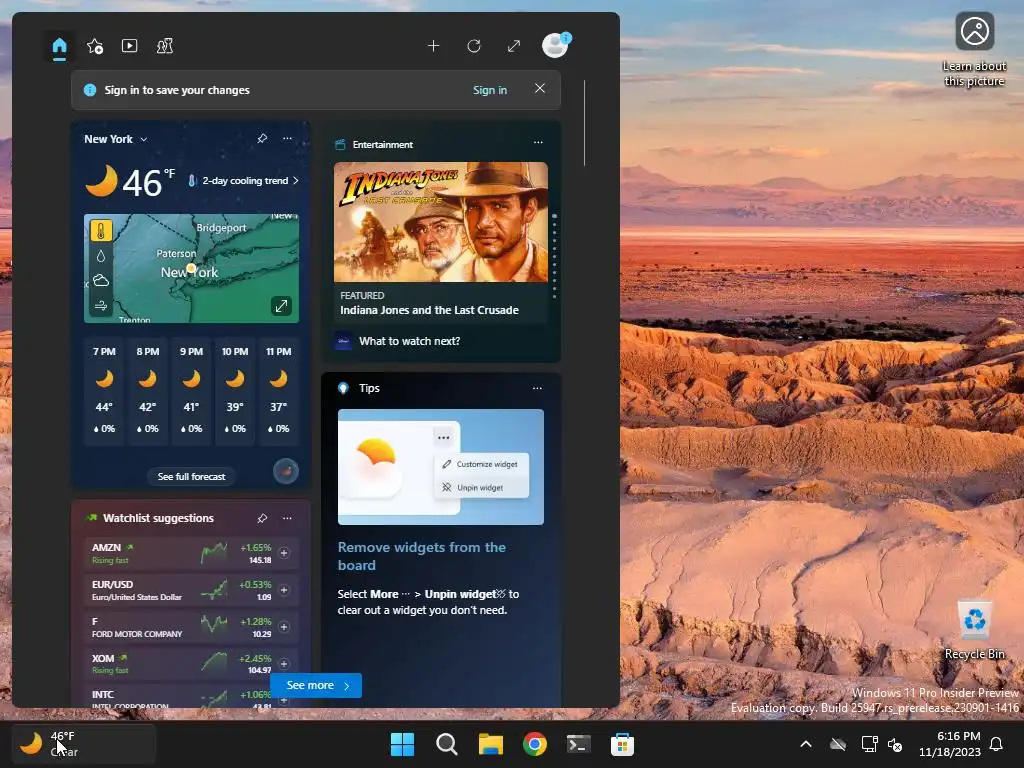This screenshot has height=768, width=1024.
Task: Open the 11 PM hourly forecast
Action: [279, 391]
